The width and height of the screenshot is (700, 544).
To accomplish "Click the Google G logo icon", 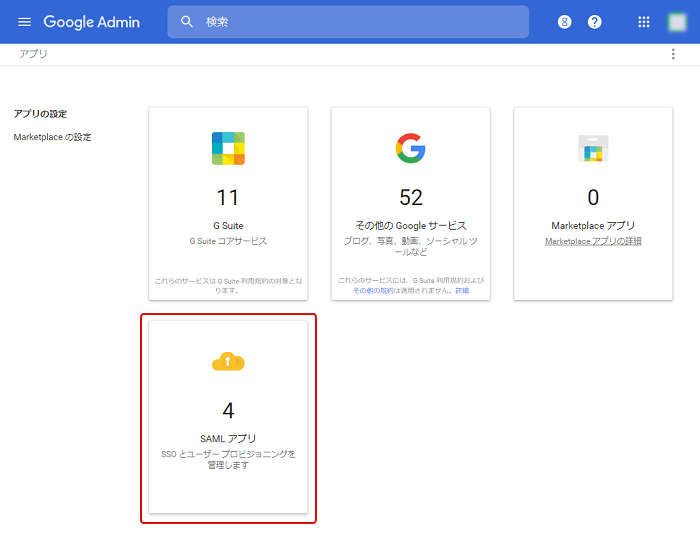I will 410,148.
